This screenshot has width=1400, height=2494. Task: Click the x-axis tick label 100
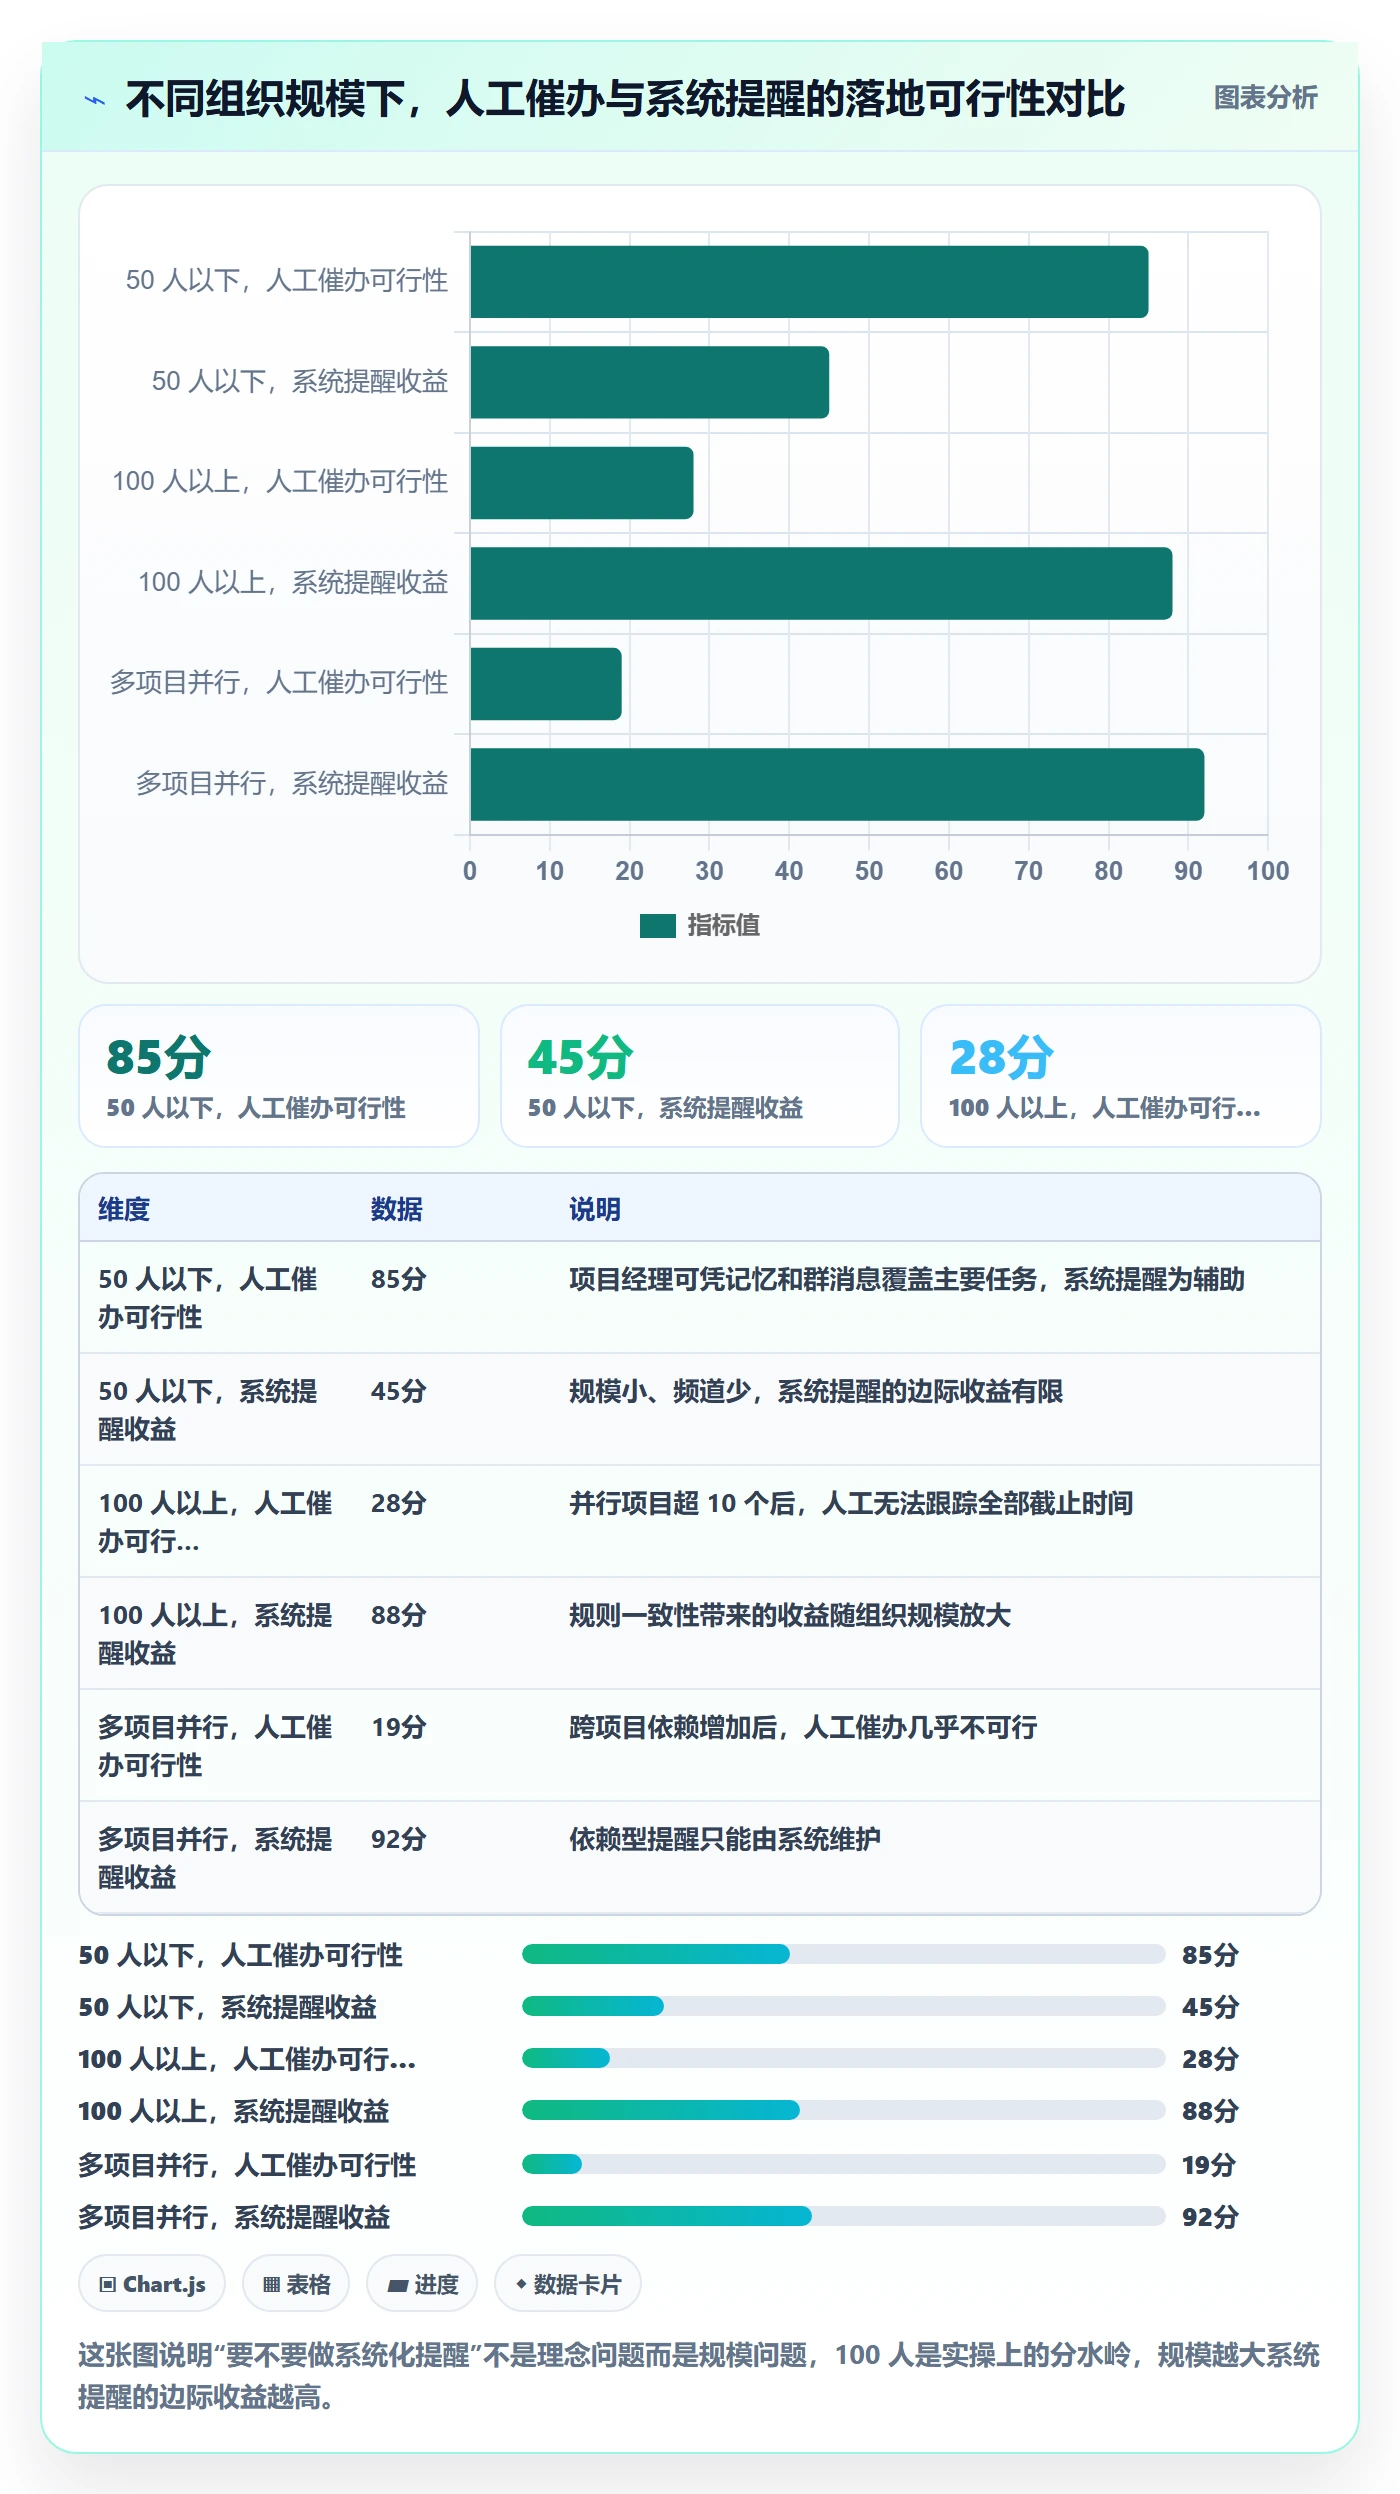point(1268,871)
